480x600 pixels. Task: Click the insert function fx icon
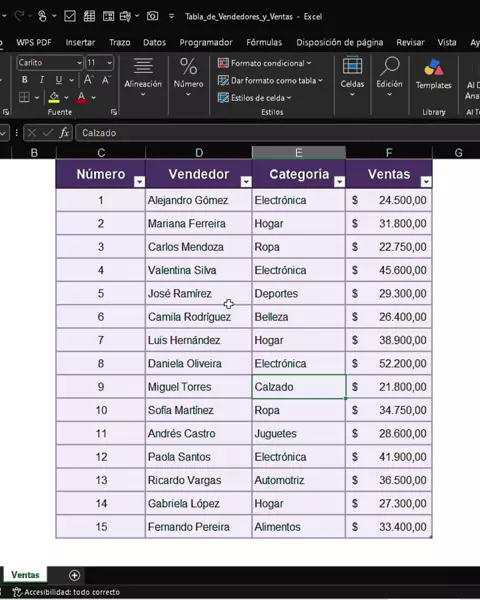[64, 133]
